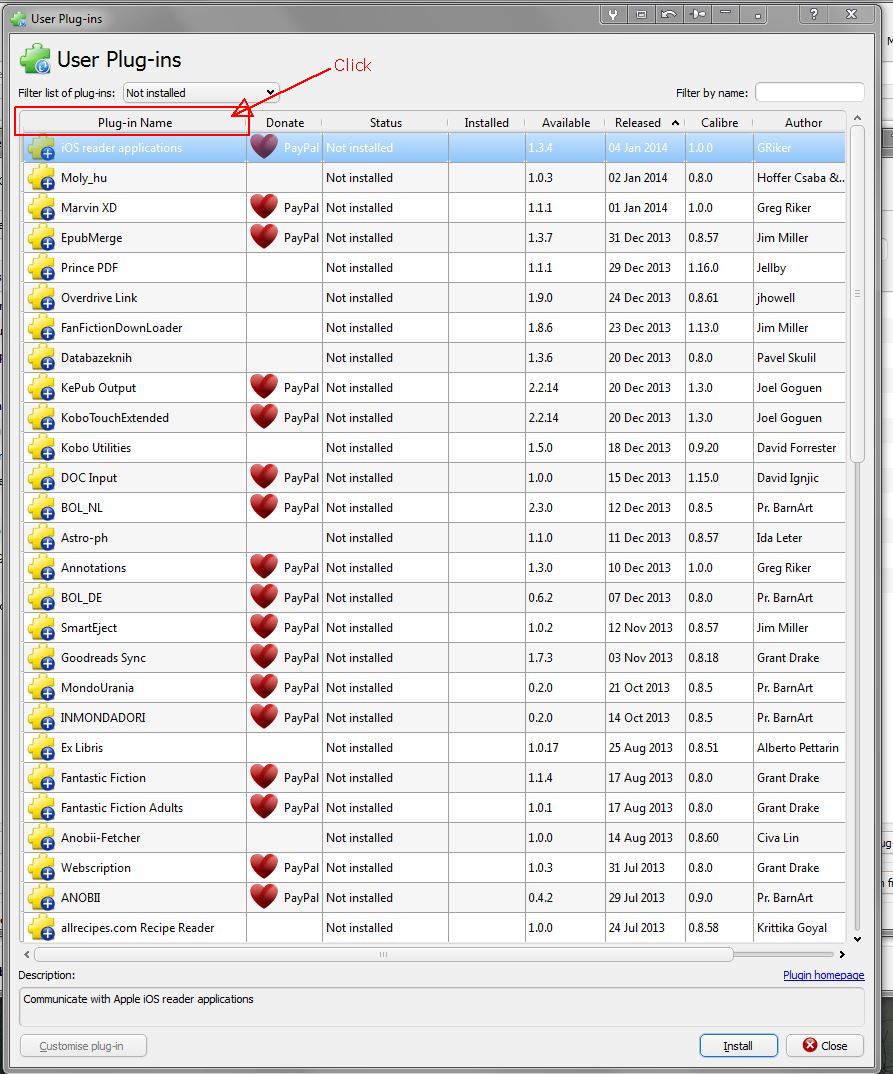Click the heart icon for Fantastic Fiction Adults
The height and width of the screenshot is (1074, 893).
click(264, 807)
